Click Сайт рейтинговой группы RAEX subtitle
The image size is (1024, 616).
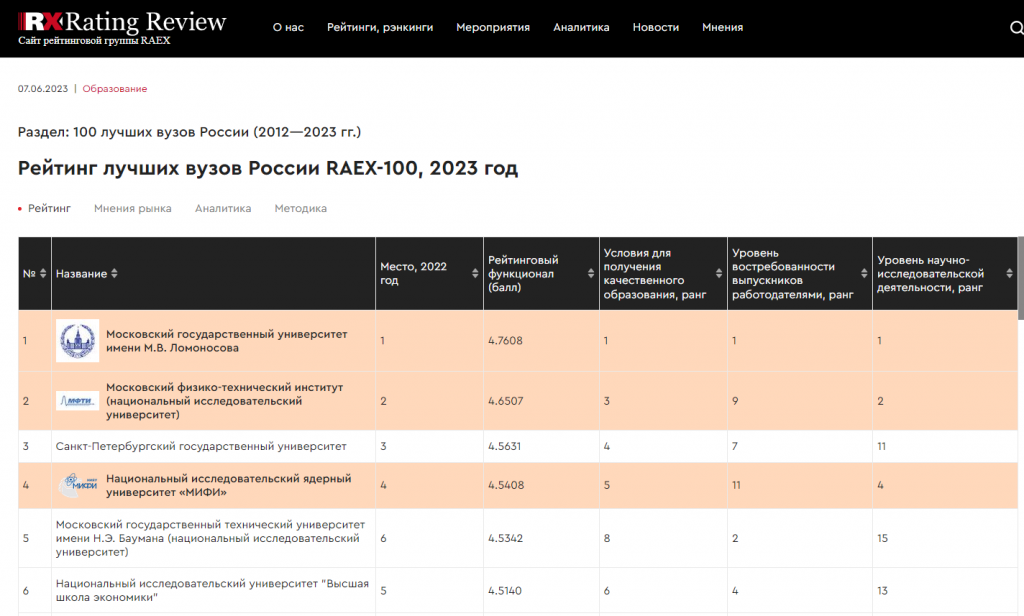94,41
